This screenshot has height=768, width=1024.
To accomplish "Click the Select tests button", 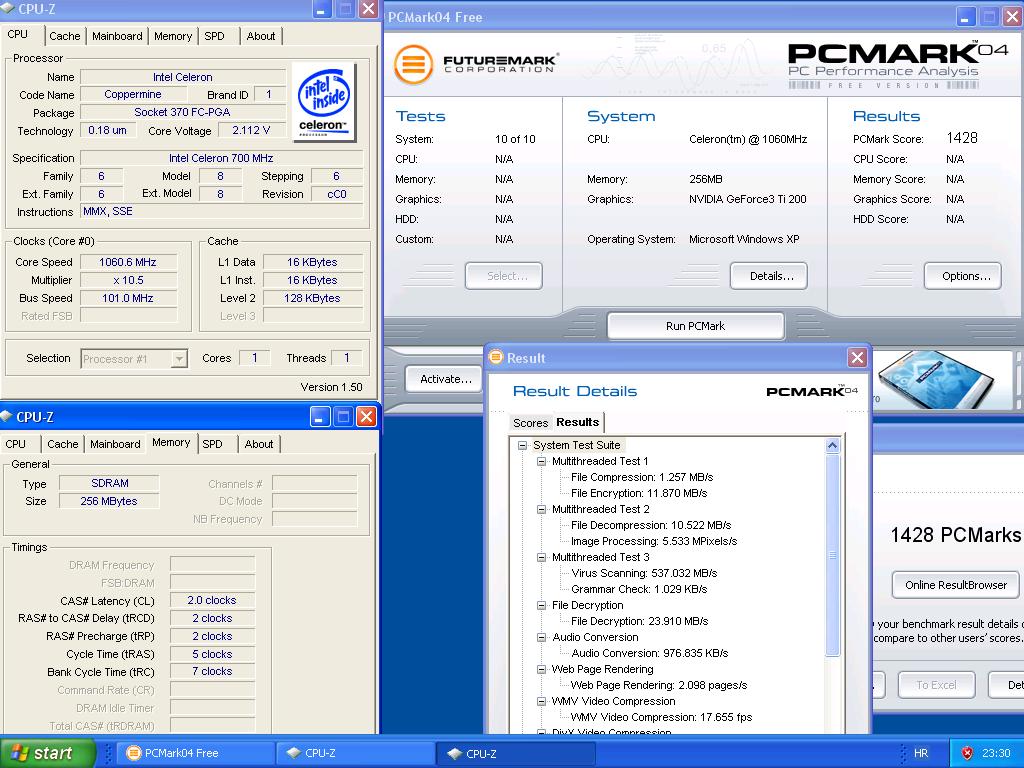I will (x=504, y=276).
